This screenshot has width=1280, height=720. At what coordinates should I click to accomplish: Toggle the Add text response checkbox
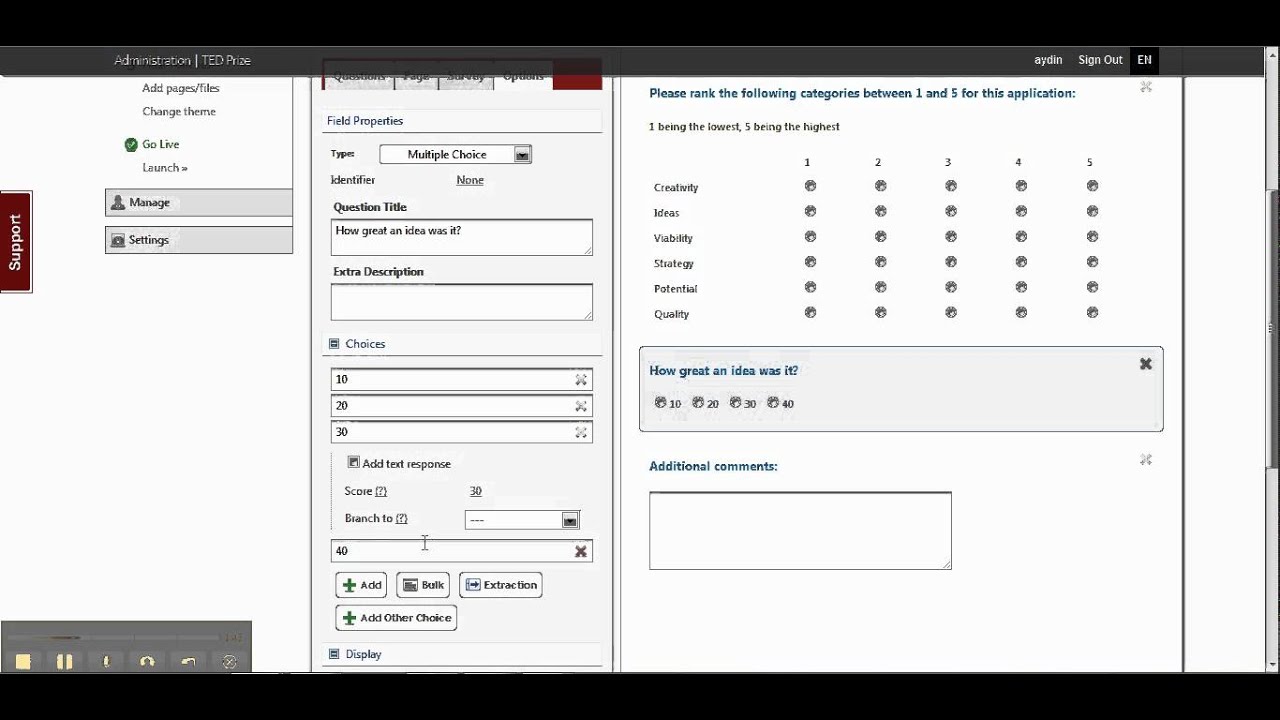pos(353,463)
